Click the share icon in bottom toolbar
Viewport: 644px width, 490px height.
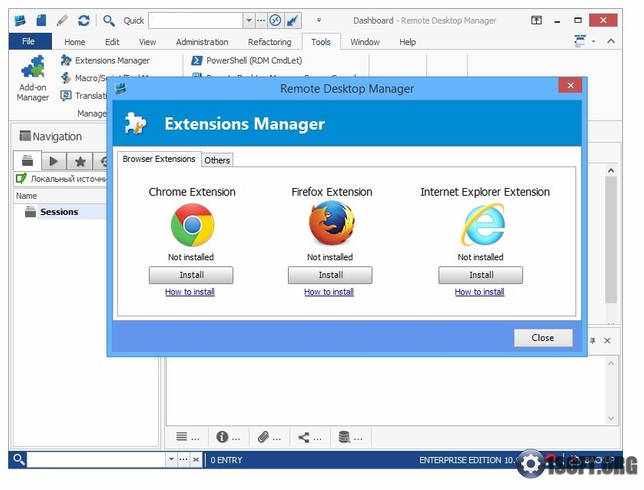click(x=304, y=437)
